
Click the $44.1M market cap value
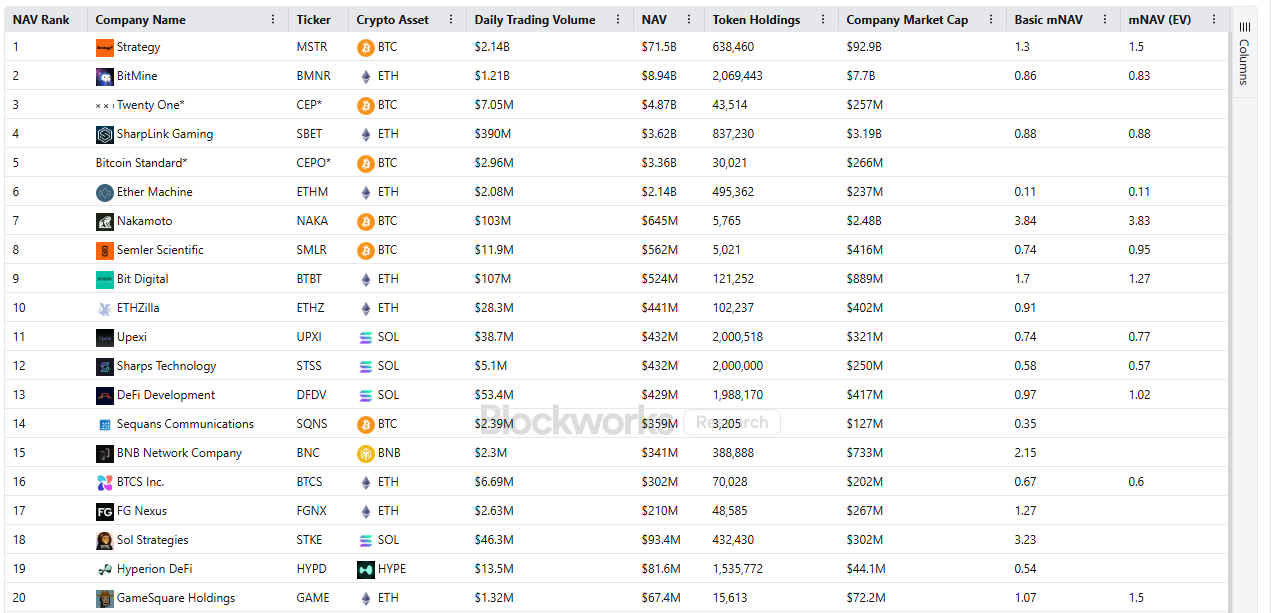pos(866,569)
